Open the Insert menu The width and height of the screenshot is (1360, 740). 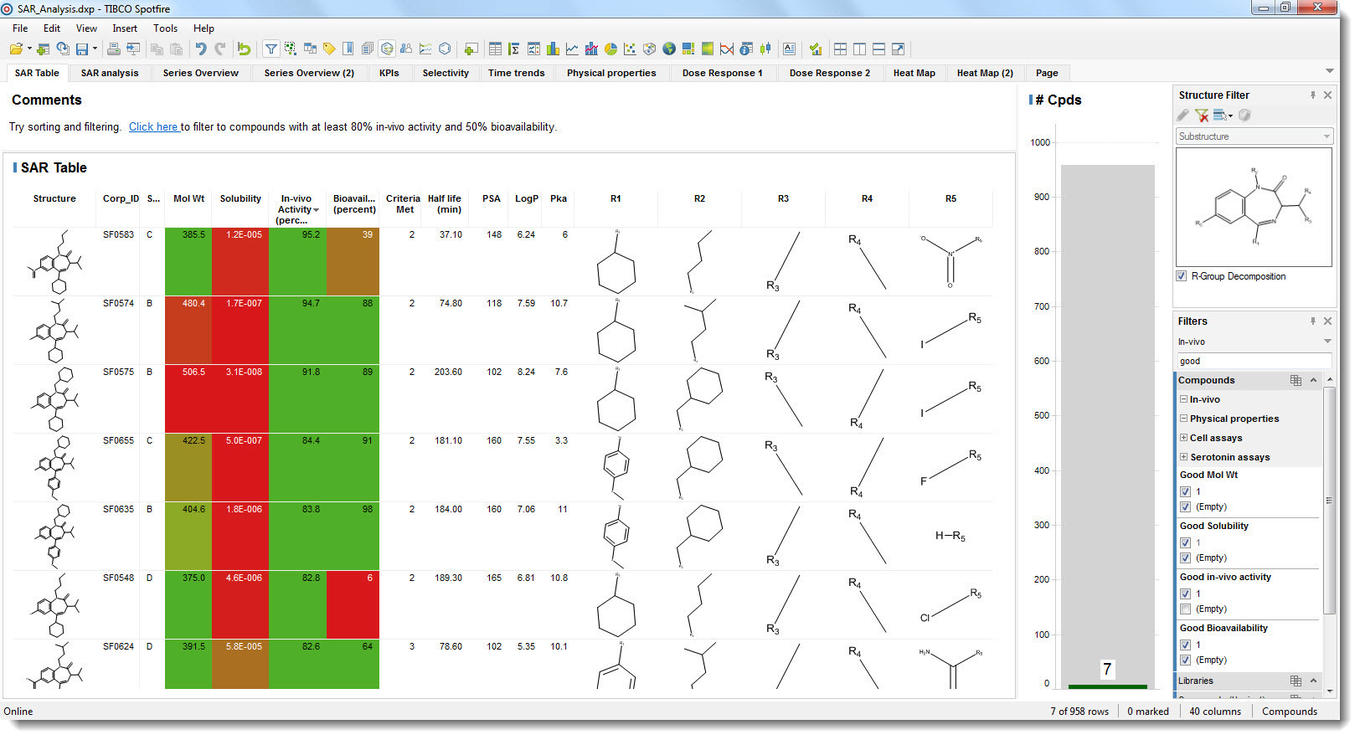pos(125,28)
